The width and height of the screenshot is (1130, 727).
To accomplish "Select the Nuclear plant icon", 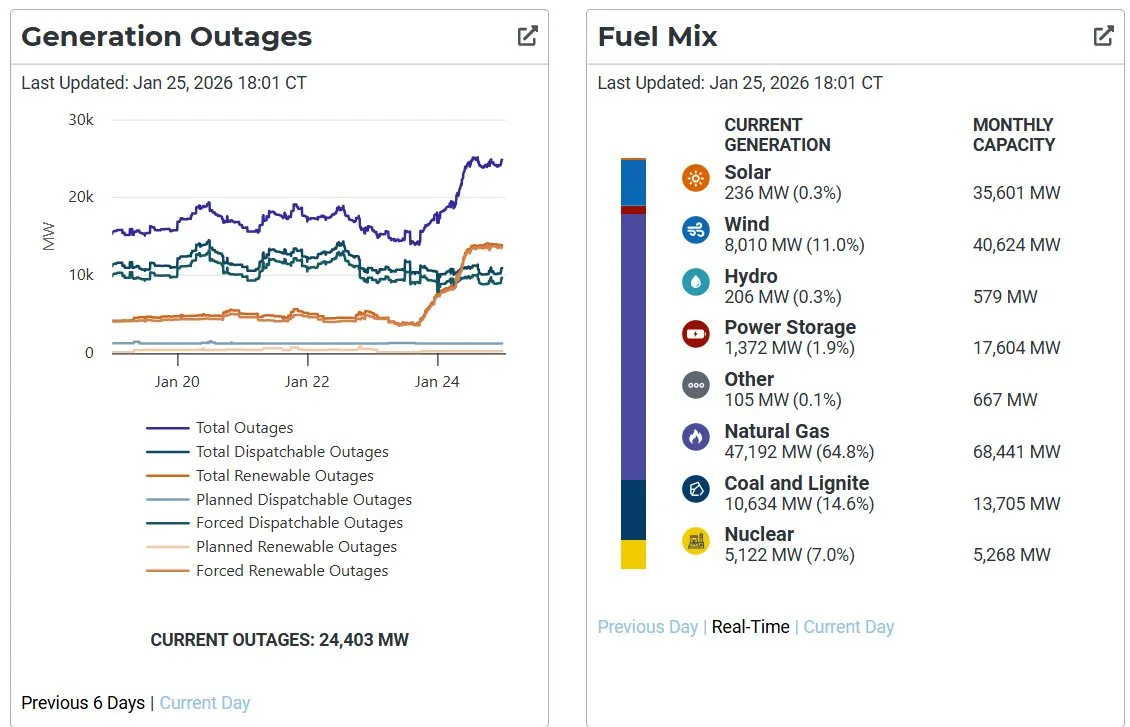I will 696,540.
